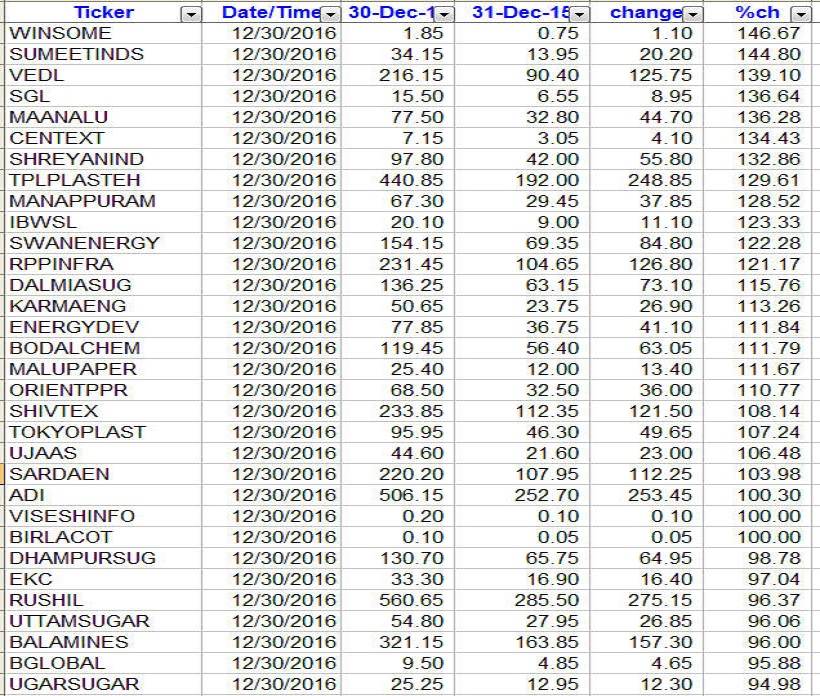
Task: Click the 132.86 percent for SHREYANIND
Action: pos(769,159)
